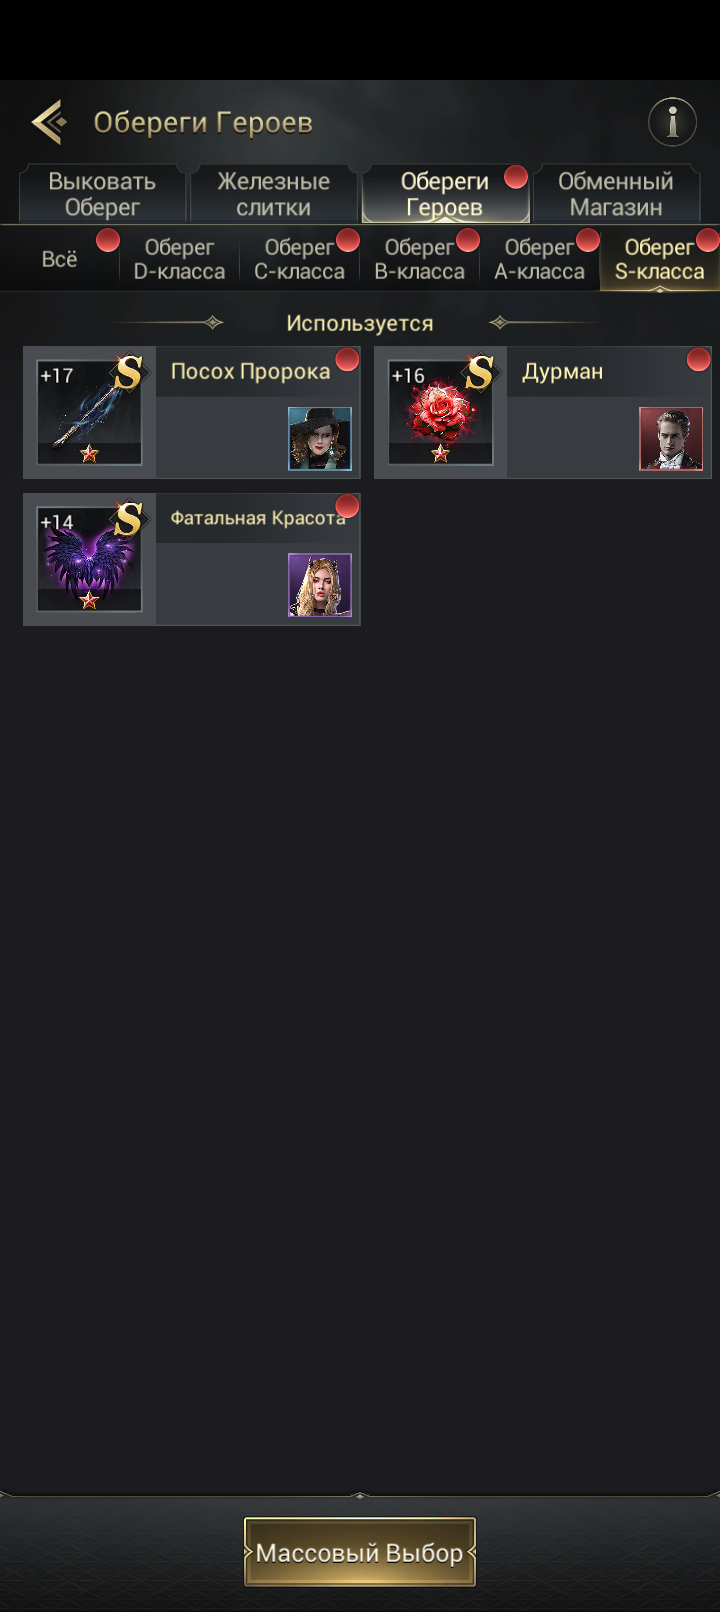
Task: Select the Обереги Героев tab
Action: (445, 194)
